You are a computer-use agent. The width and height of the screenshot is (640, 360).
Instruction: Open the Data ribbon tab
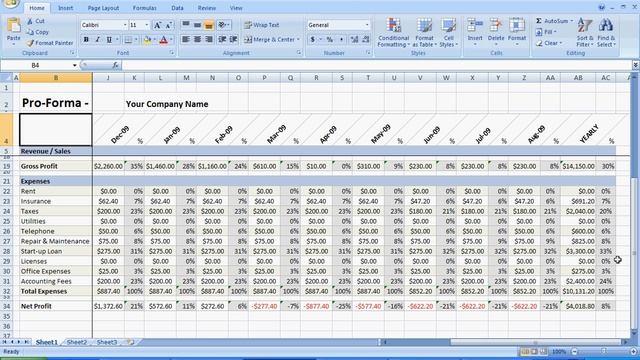[x=177, y=8]
